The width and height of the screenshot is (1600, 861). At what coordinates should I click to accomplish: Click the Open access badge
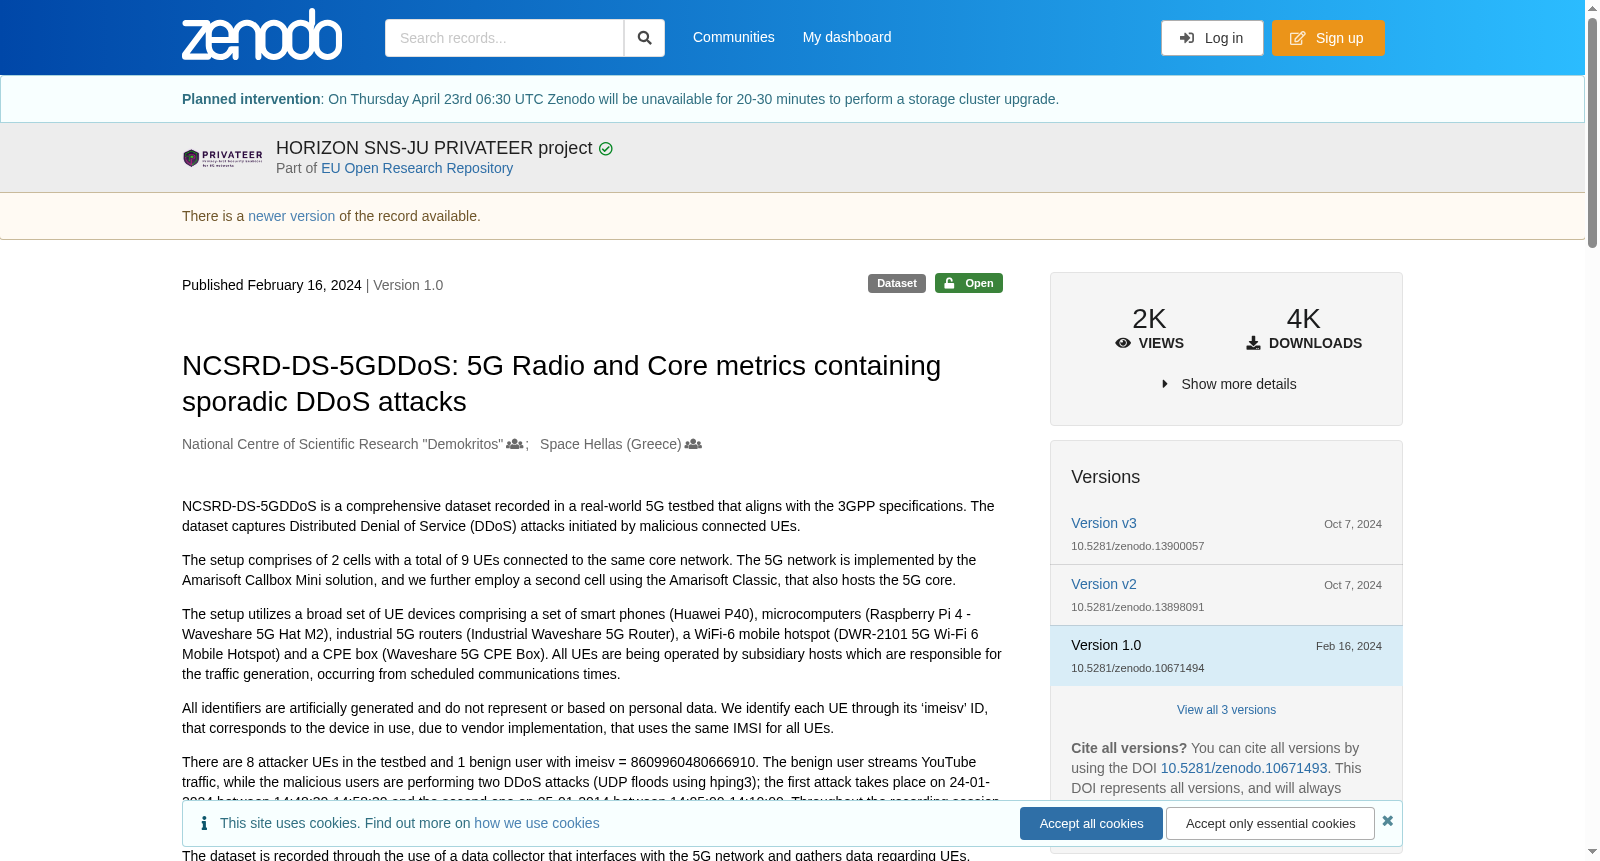tap(969, 283)
